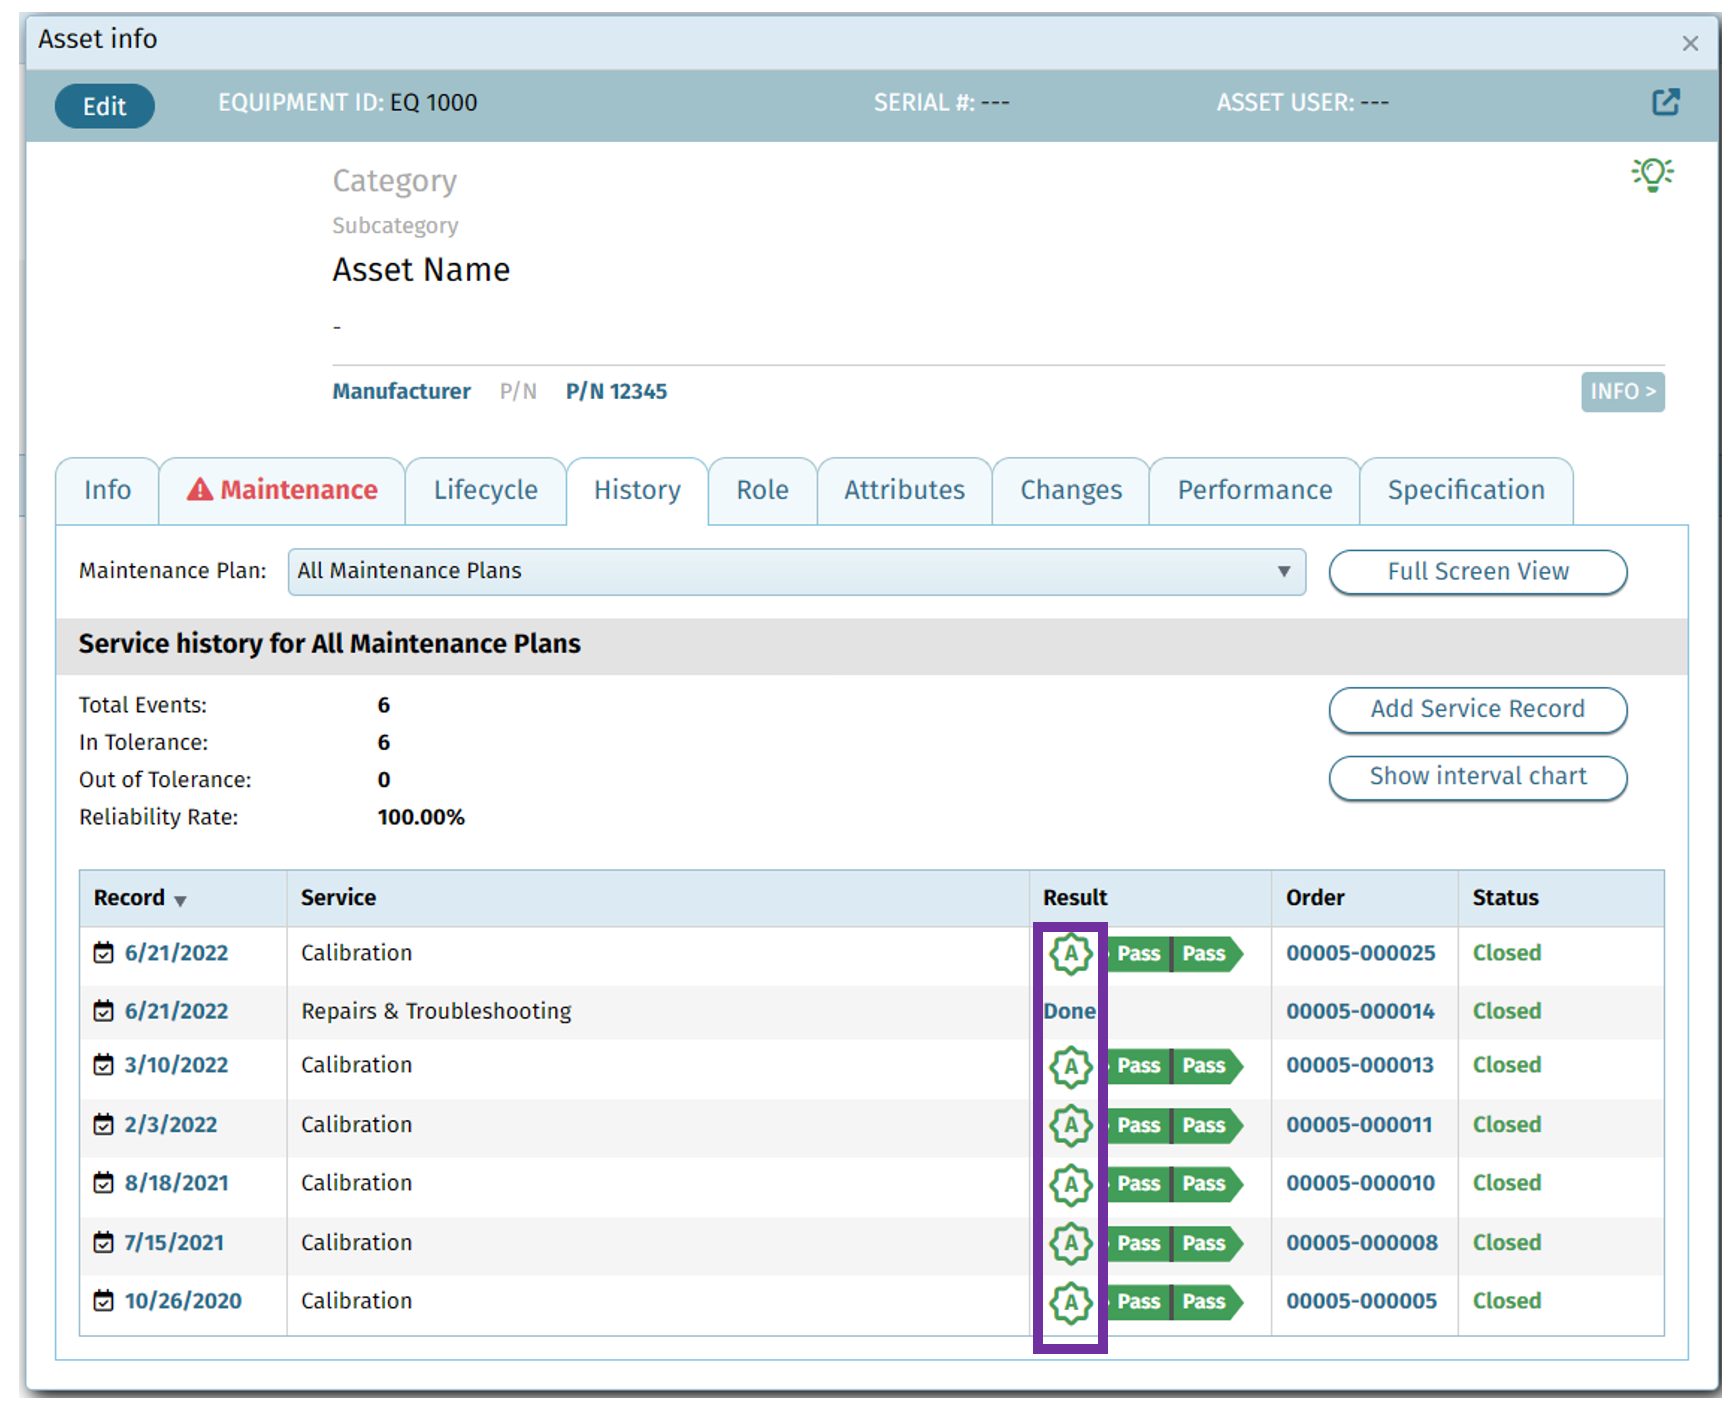Click Add Service Record button
Image resolution: width=1736 pixels, height=1416 pixels.
point(1478,709)
